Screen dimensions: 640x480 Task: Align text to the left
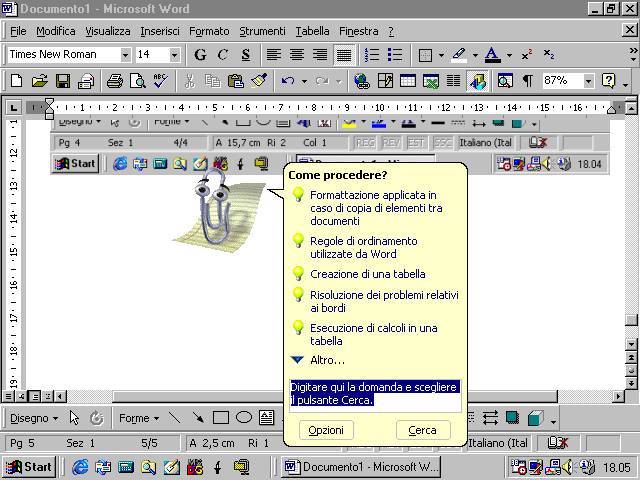(274, 55)
